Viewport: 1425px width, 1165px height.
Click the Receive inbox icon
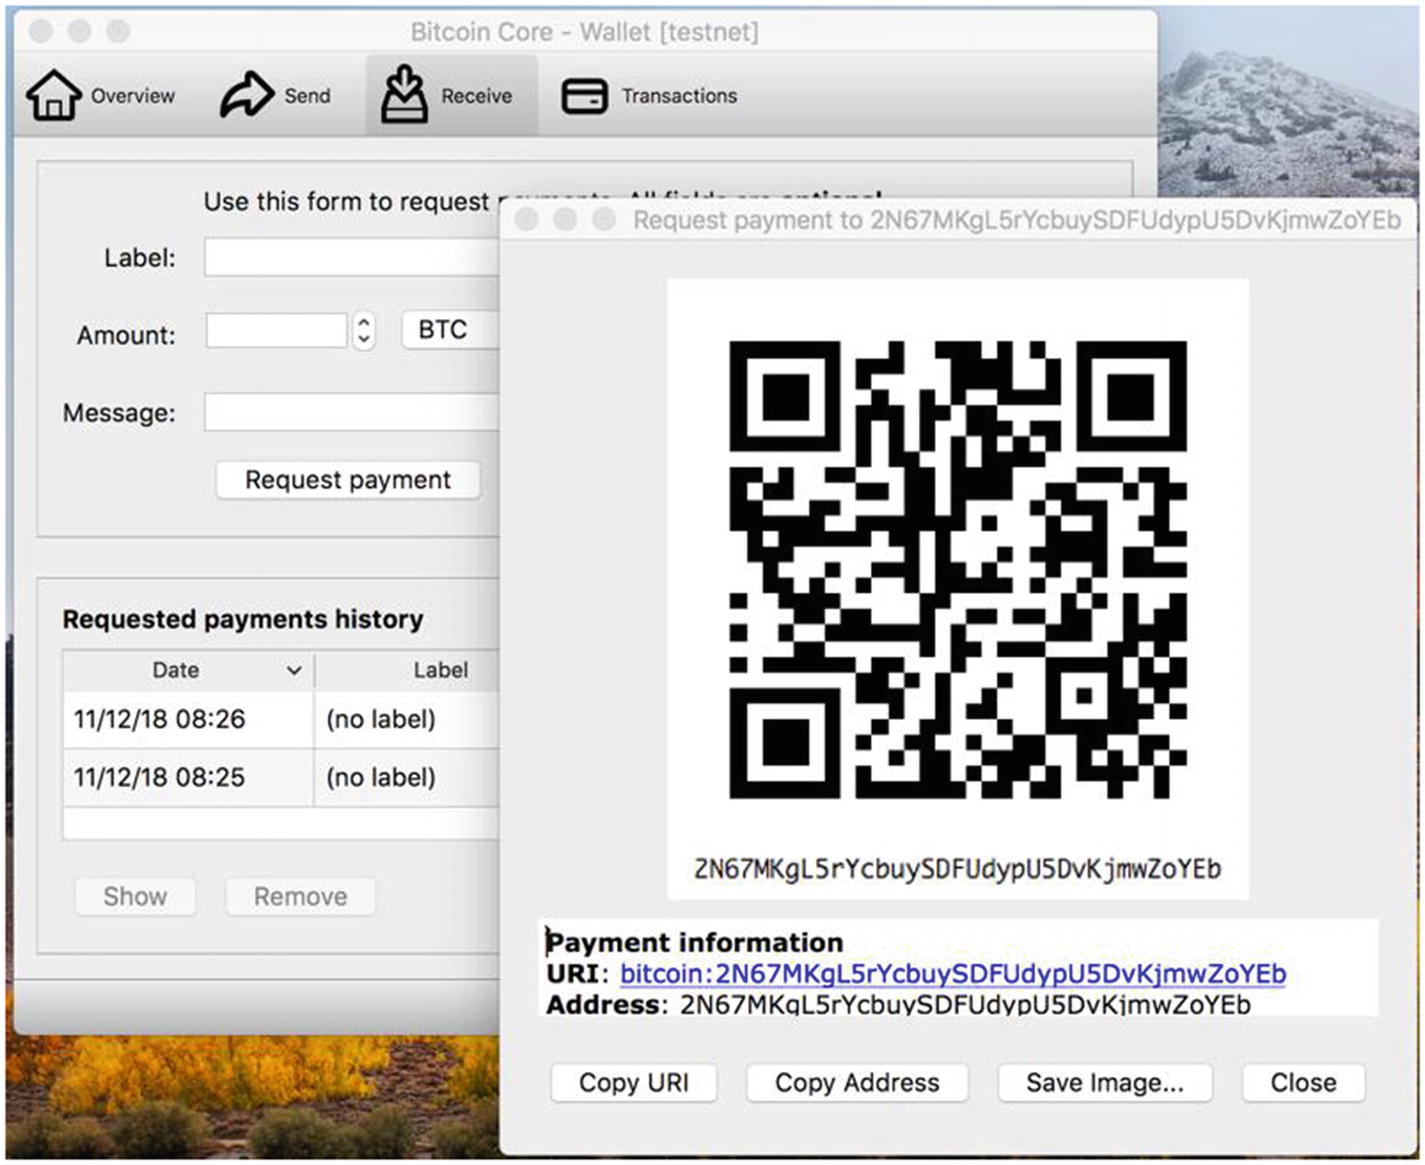tap(404, 94)
